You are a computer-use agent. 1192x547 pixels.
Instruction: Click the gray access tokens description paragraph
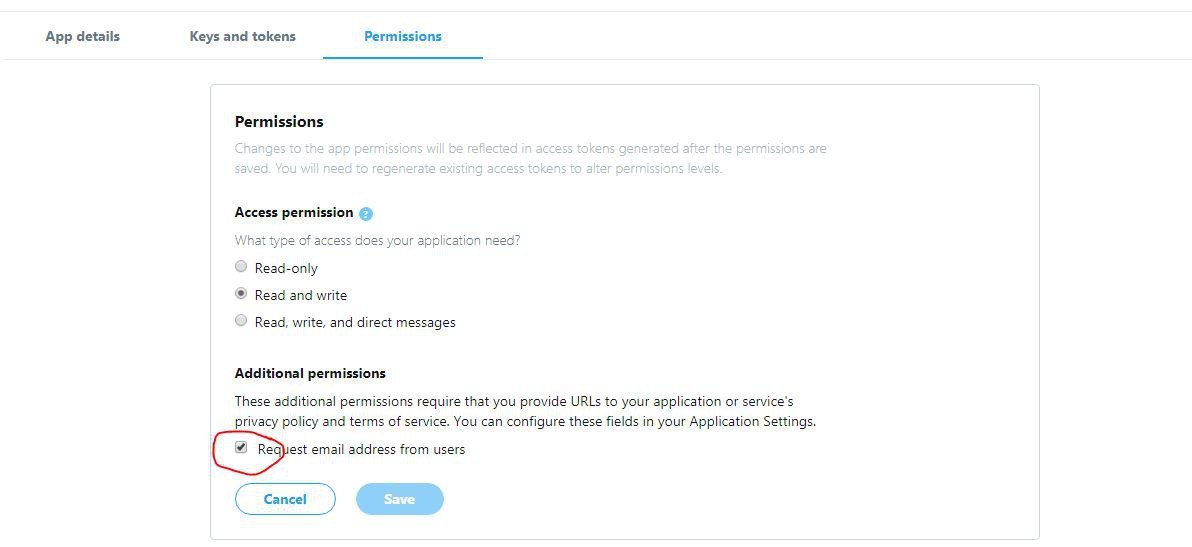coord(530,158)
